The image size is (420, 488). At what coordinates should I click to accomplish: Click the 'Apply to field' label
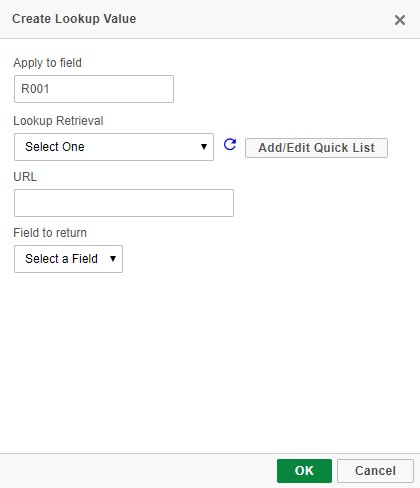click(47, 63)
